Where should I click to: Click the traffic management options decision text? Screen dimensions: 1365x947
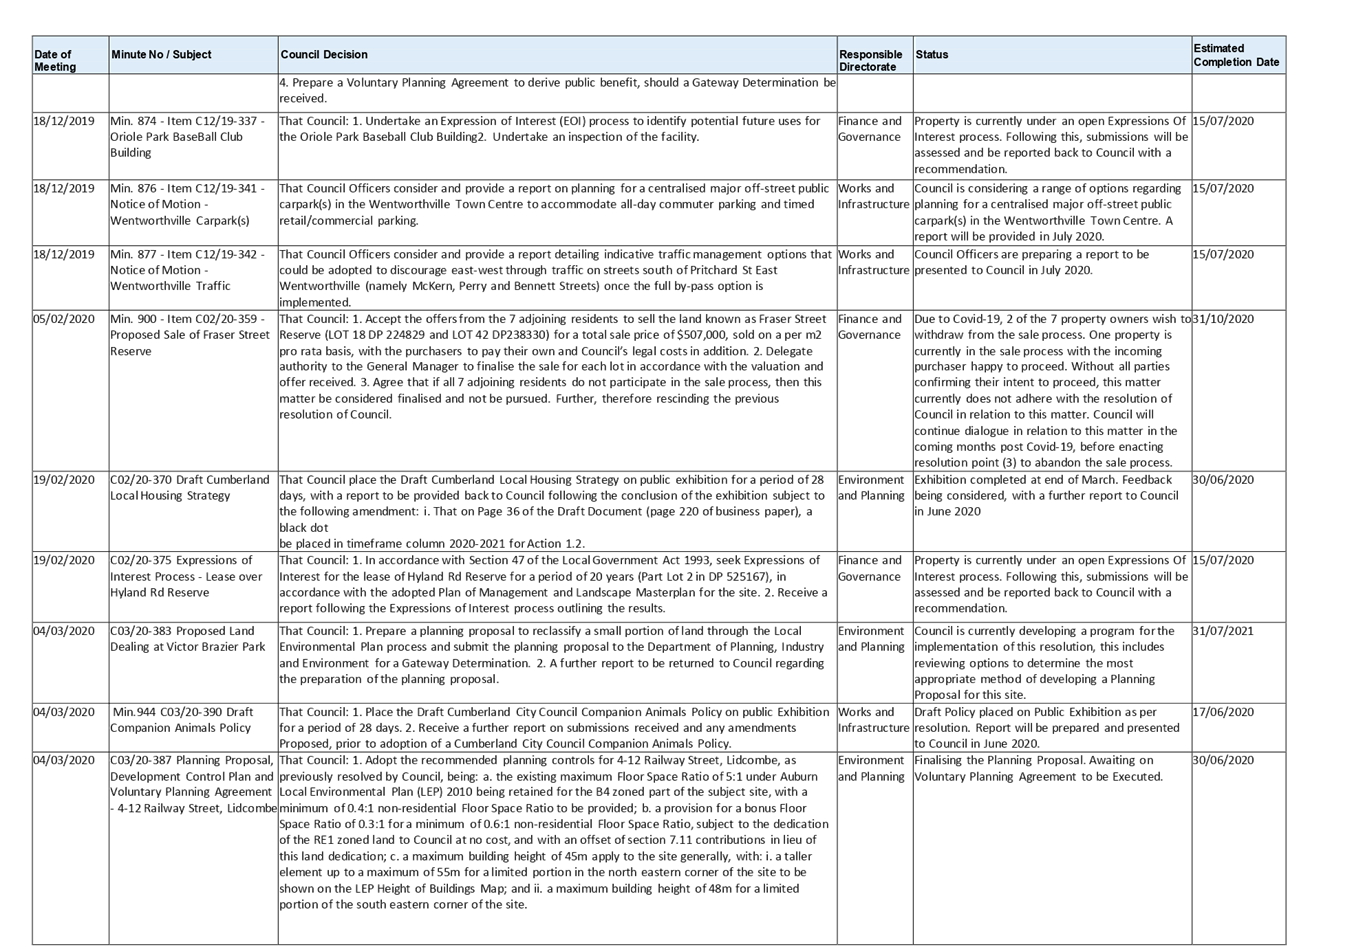click(x=555, y=278)
